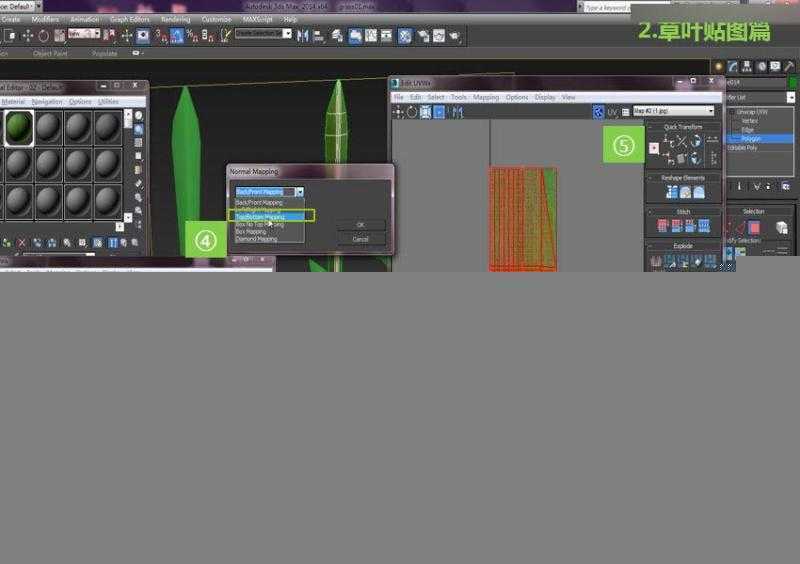Open the MAXScript menu
The height and width of the screenshot is (564, 800).
[258, 19]
